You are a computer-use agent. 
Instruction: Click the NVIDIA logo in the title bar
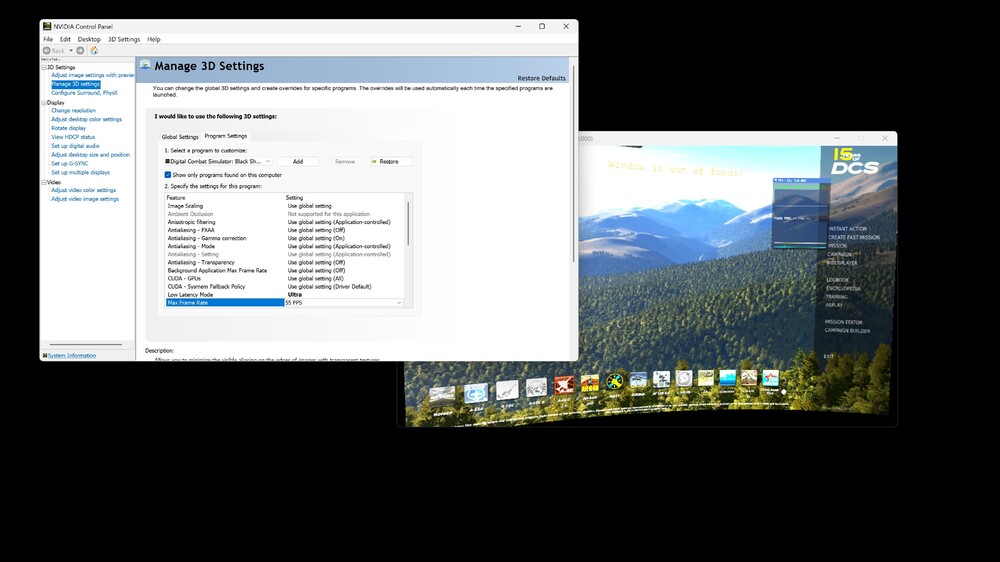(x=47, y=26)
